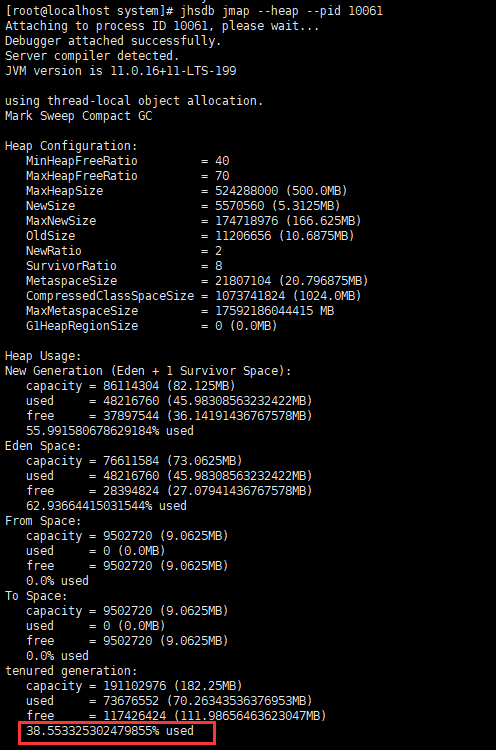Click the CompressedClassSpaceSize label
The height and width of the screenshot is (750, 496).
(110, 296)
